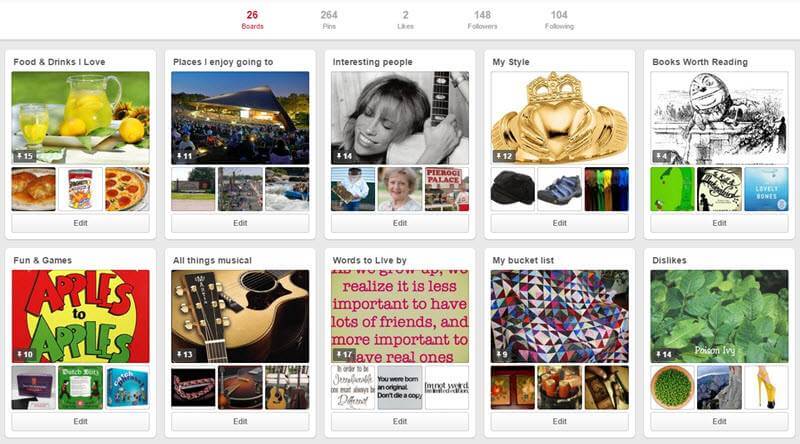This screenshot has width=800, height=444.
Task: Open the Words to Live by board title
Action: pyautogui.click(x=369, y=260)
